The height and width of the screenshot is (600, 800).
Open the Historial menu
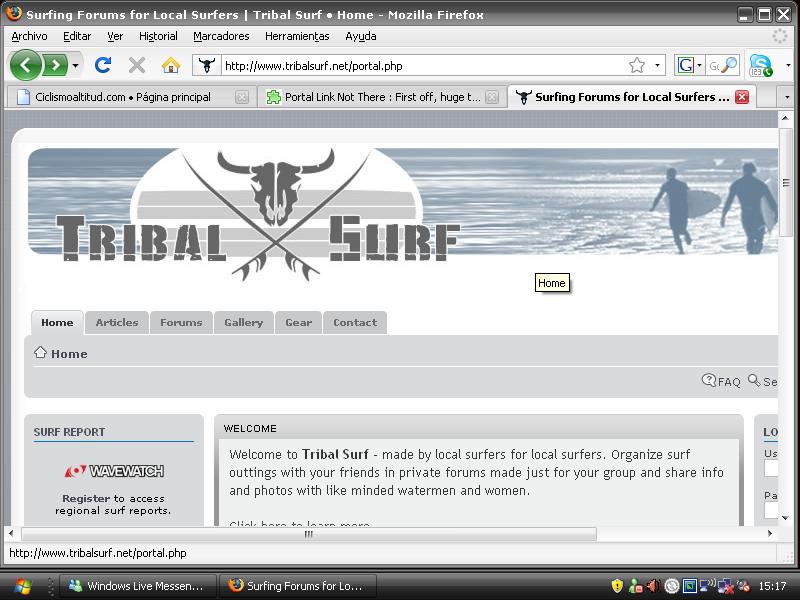pyautogui.click(x=158, y=36)
